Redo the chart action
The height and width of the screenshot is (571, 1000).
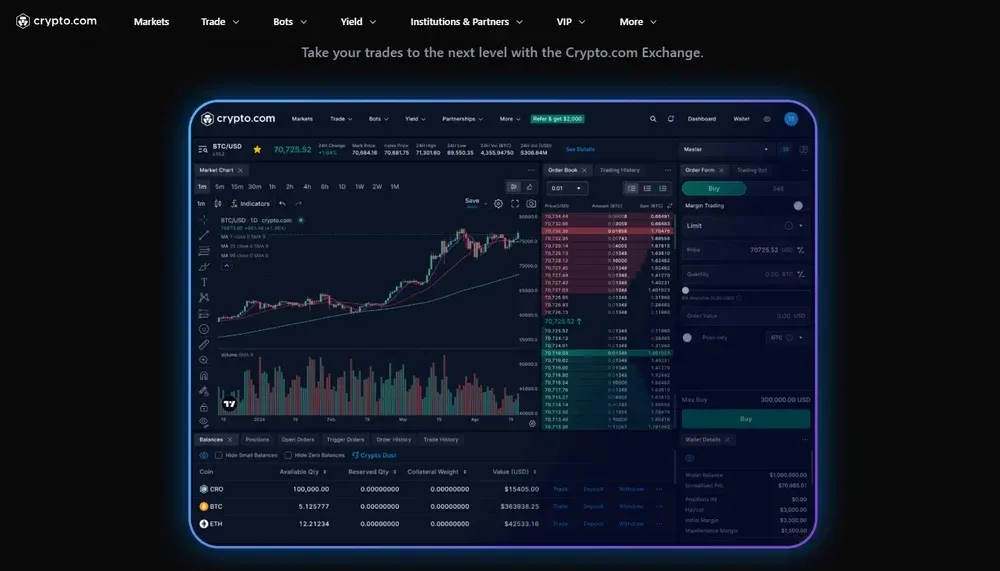(298, 204)
